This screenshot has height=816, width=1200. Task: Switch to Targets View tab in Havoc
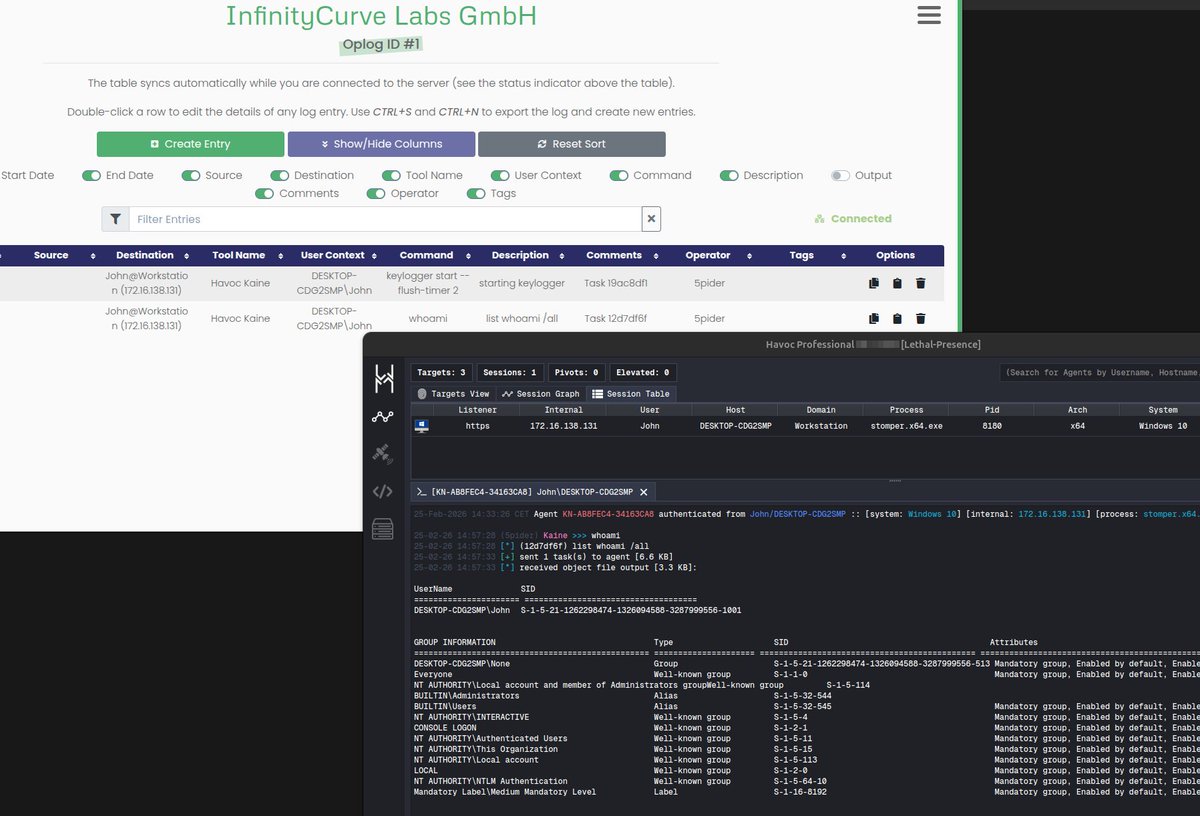pyautogui.click(x=453, y=394)
